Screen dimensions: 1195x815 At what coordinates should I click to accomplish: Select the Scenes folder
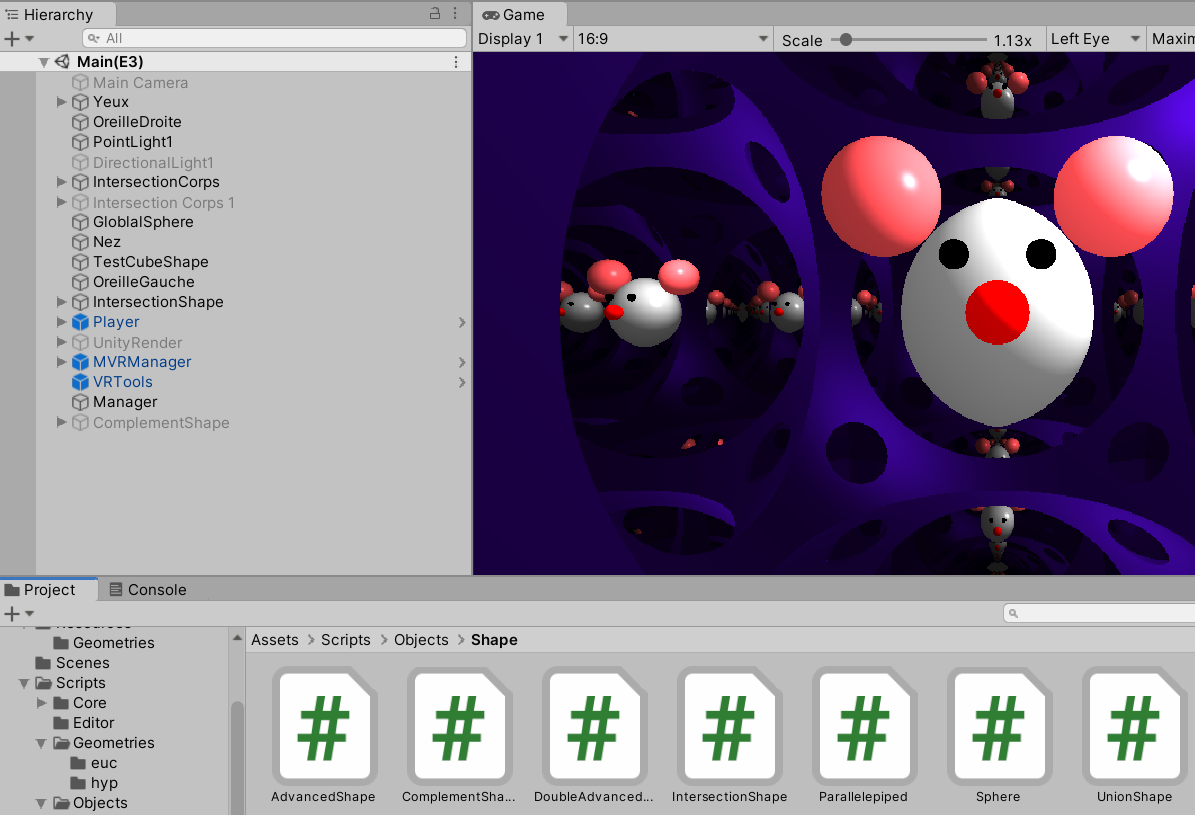click(x=73, y=663)
